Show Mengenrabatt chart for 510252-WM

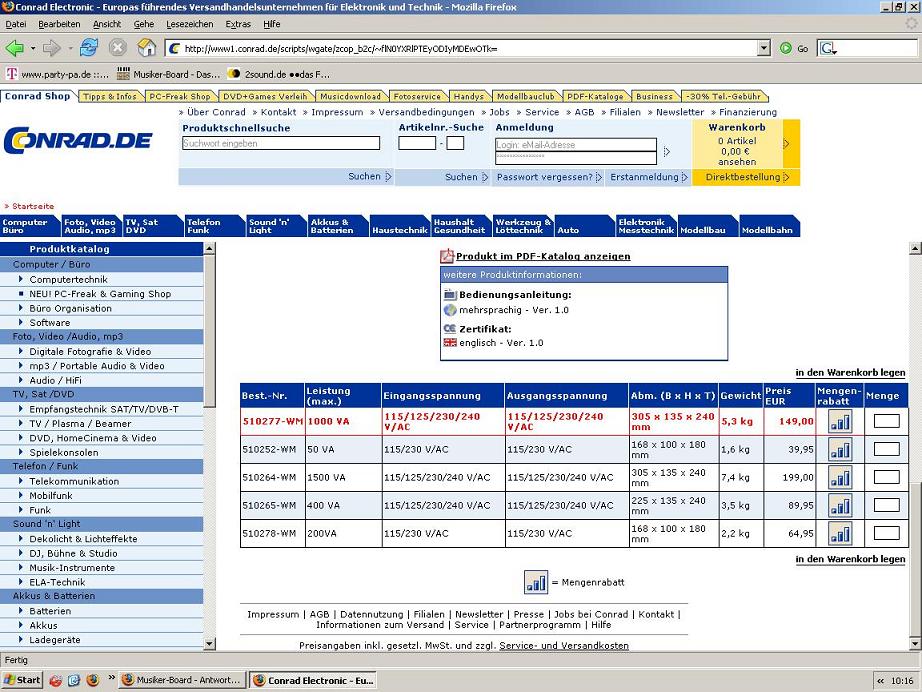tap(840, 449)
